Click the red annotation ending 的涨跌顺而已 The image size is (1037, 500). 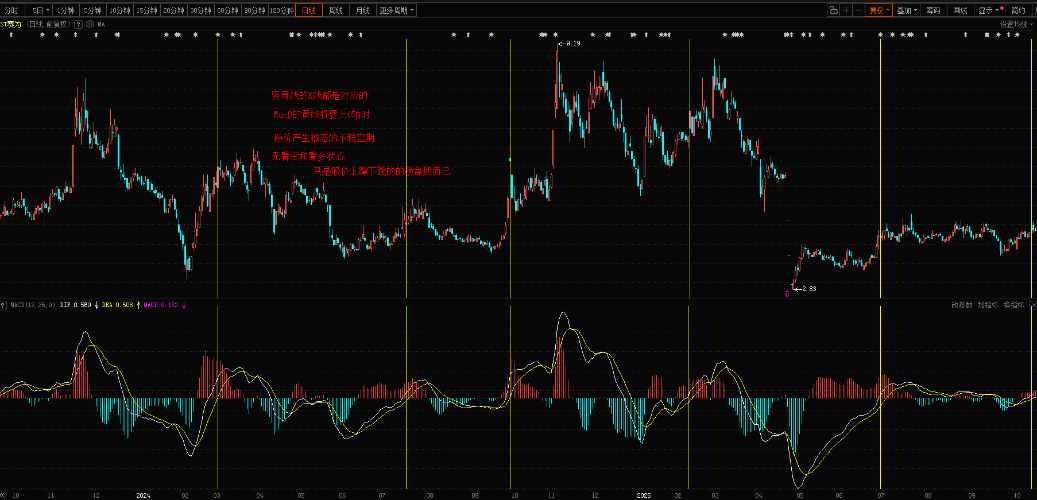coord(382,171)
